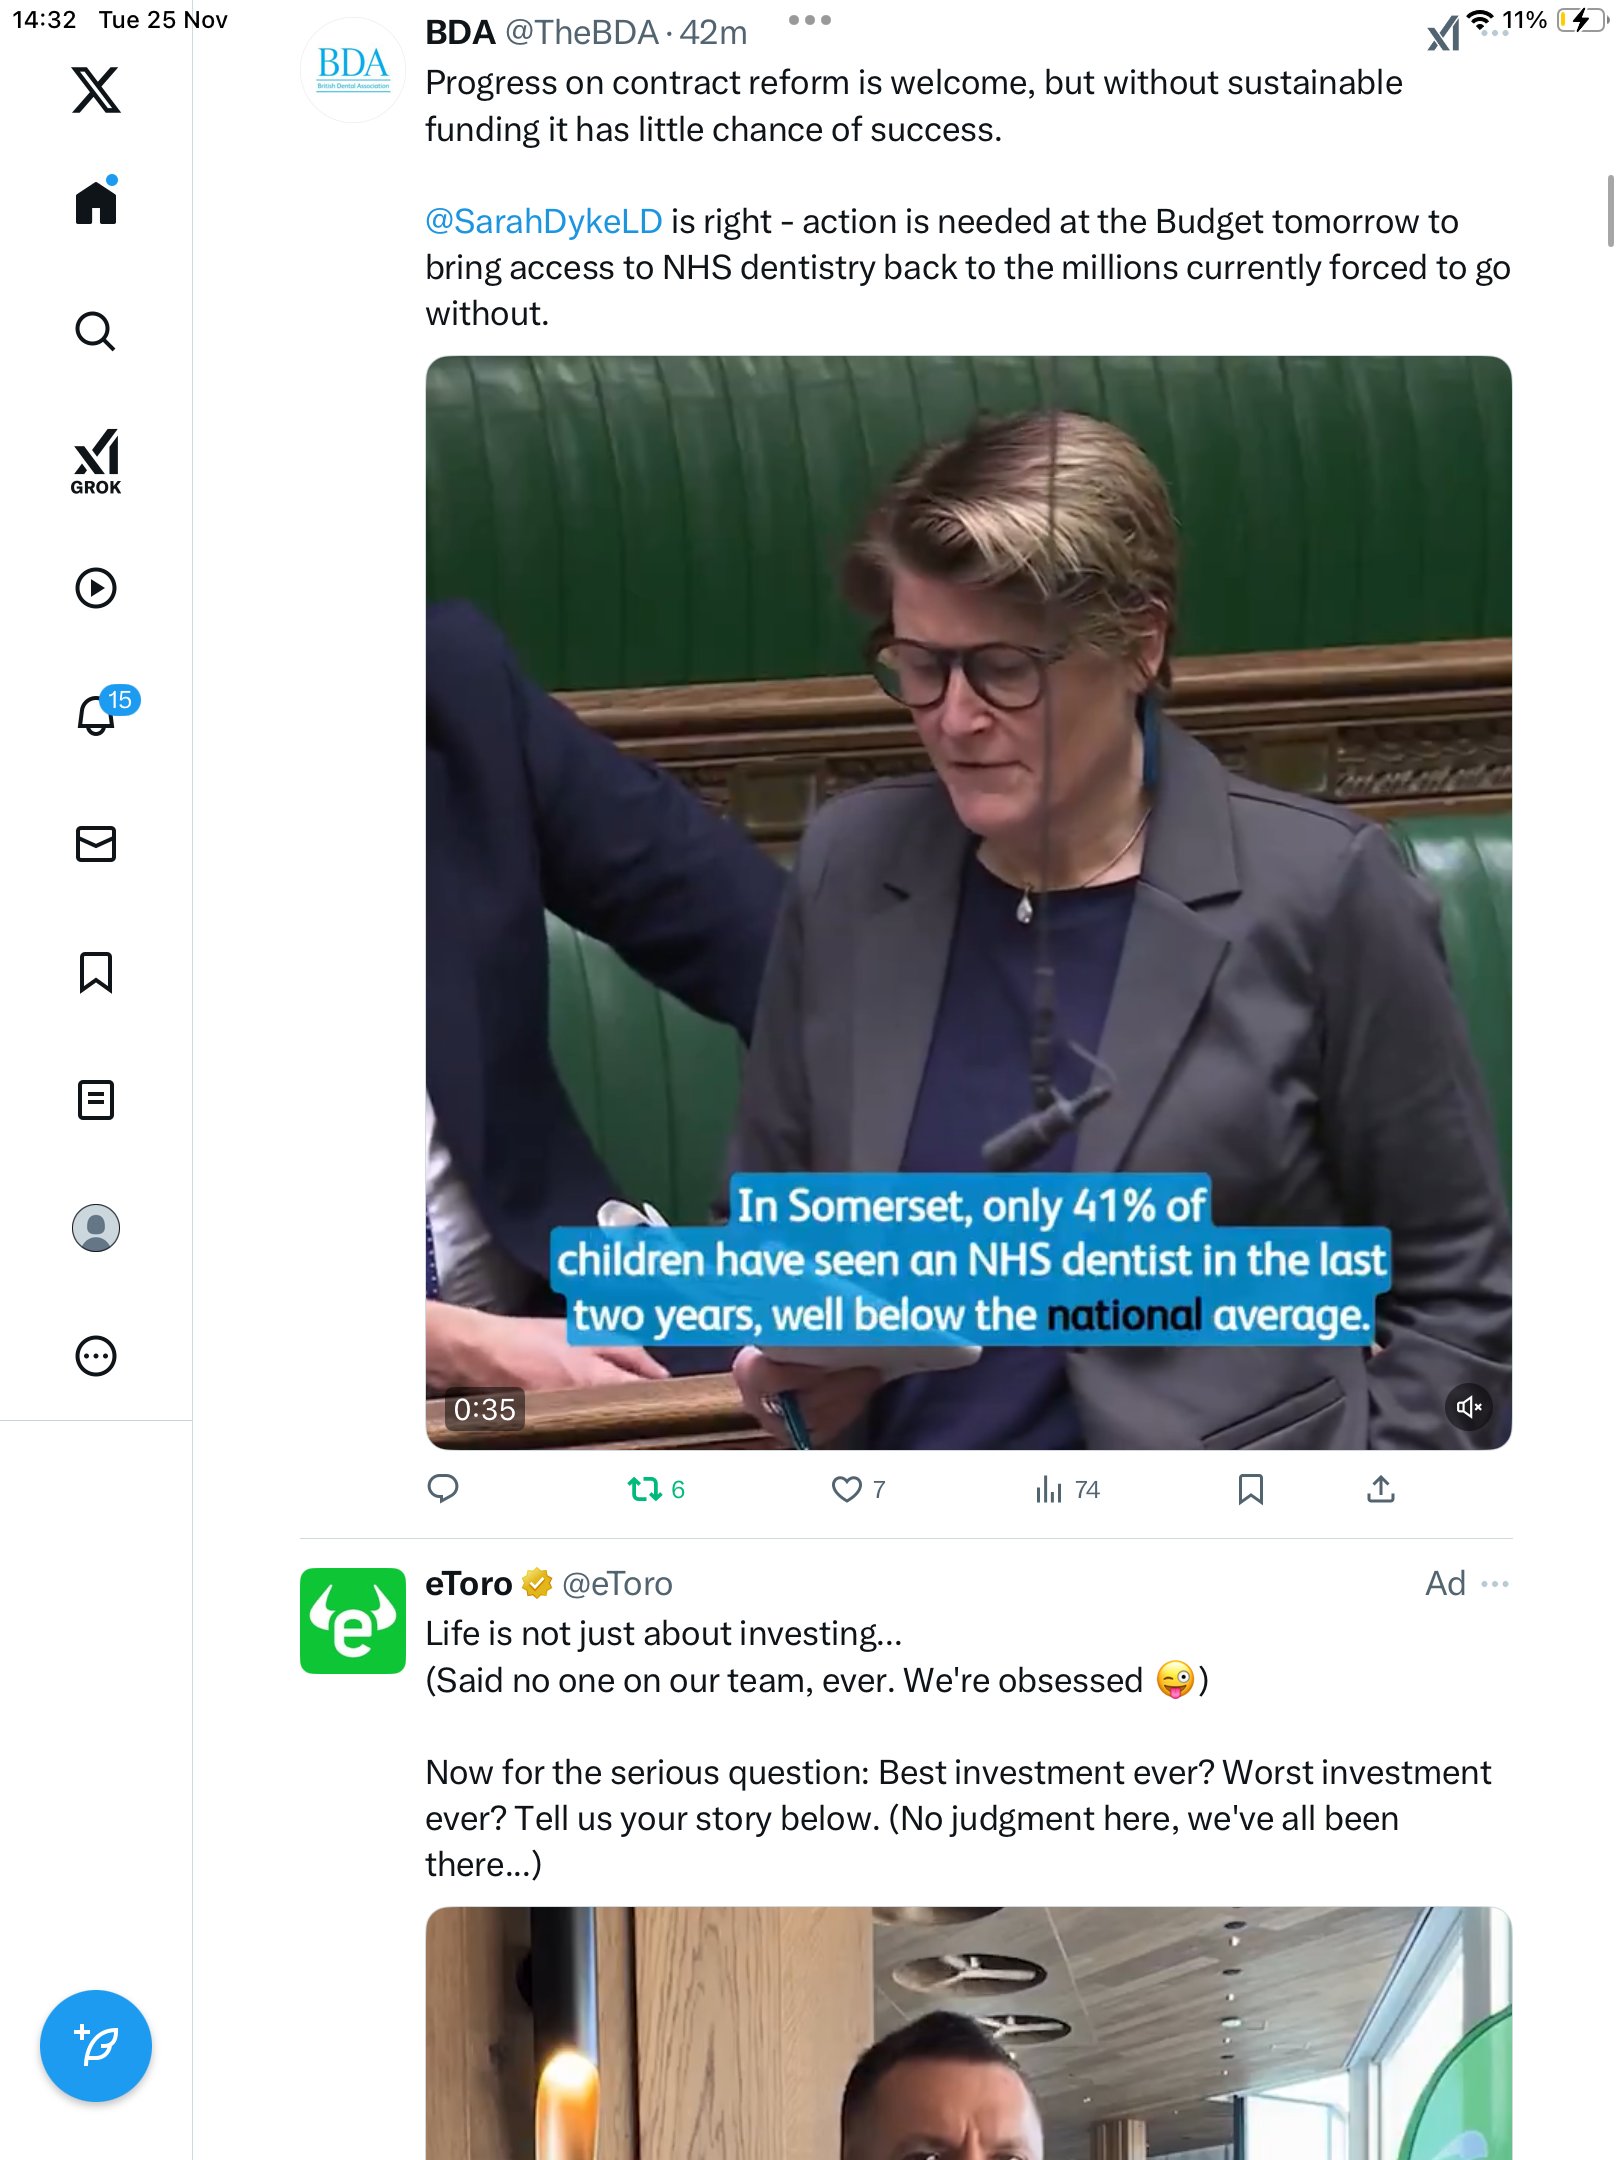This screenshot has height=2160, width=1620.
Task: Reply to the BDA post
Action: 443,1489
